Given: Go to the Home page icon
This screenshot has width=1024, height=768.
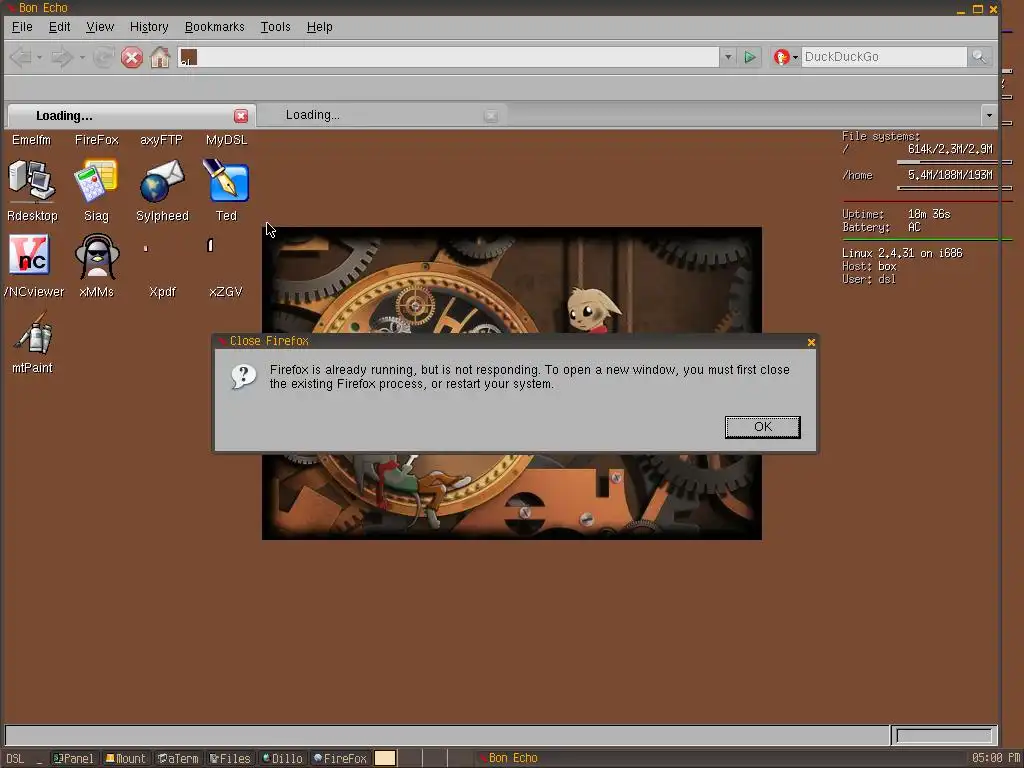Looking at the screenshot, I should click(x=160, y=57).
